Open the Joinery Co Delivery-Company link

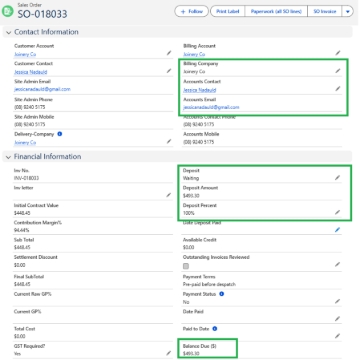25,143
